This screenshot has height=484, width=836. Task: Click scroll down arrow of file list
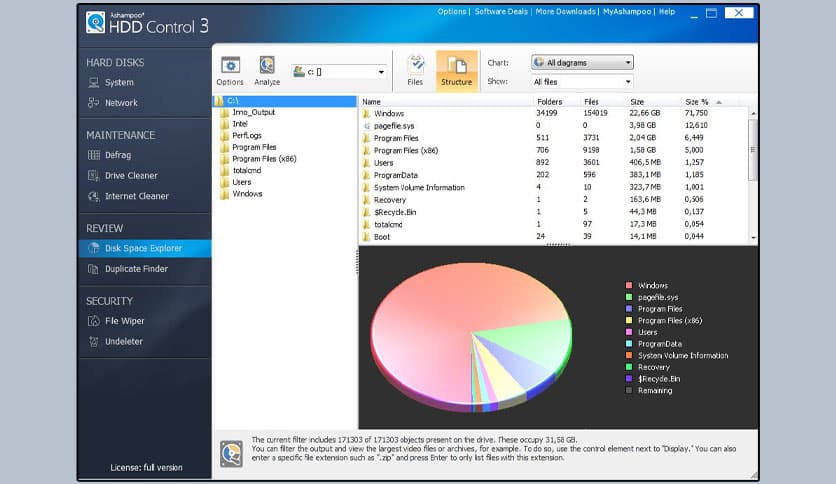point(753,237)
